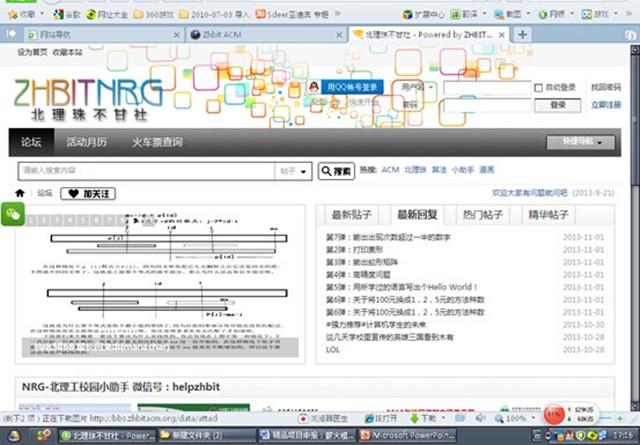The width and height of the screenshot is (640, 445).
Task: Click the green 下载 download icon
Action: coord(415,418)
